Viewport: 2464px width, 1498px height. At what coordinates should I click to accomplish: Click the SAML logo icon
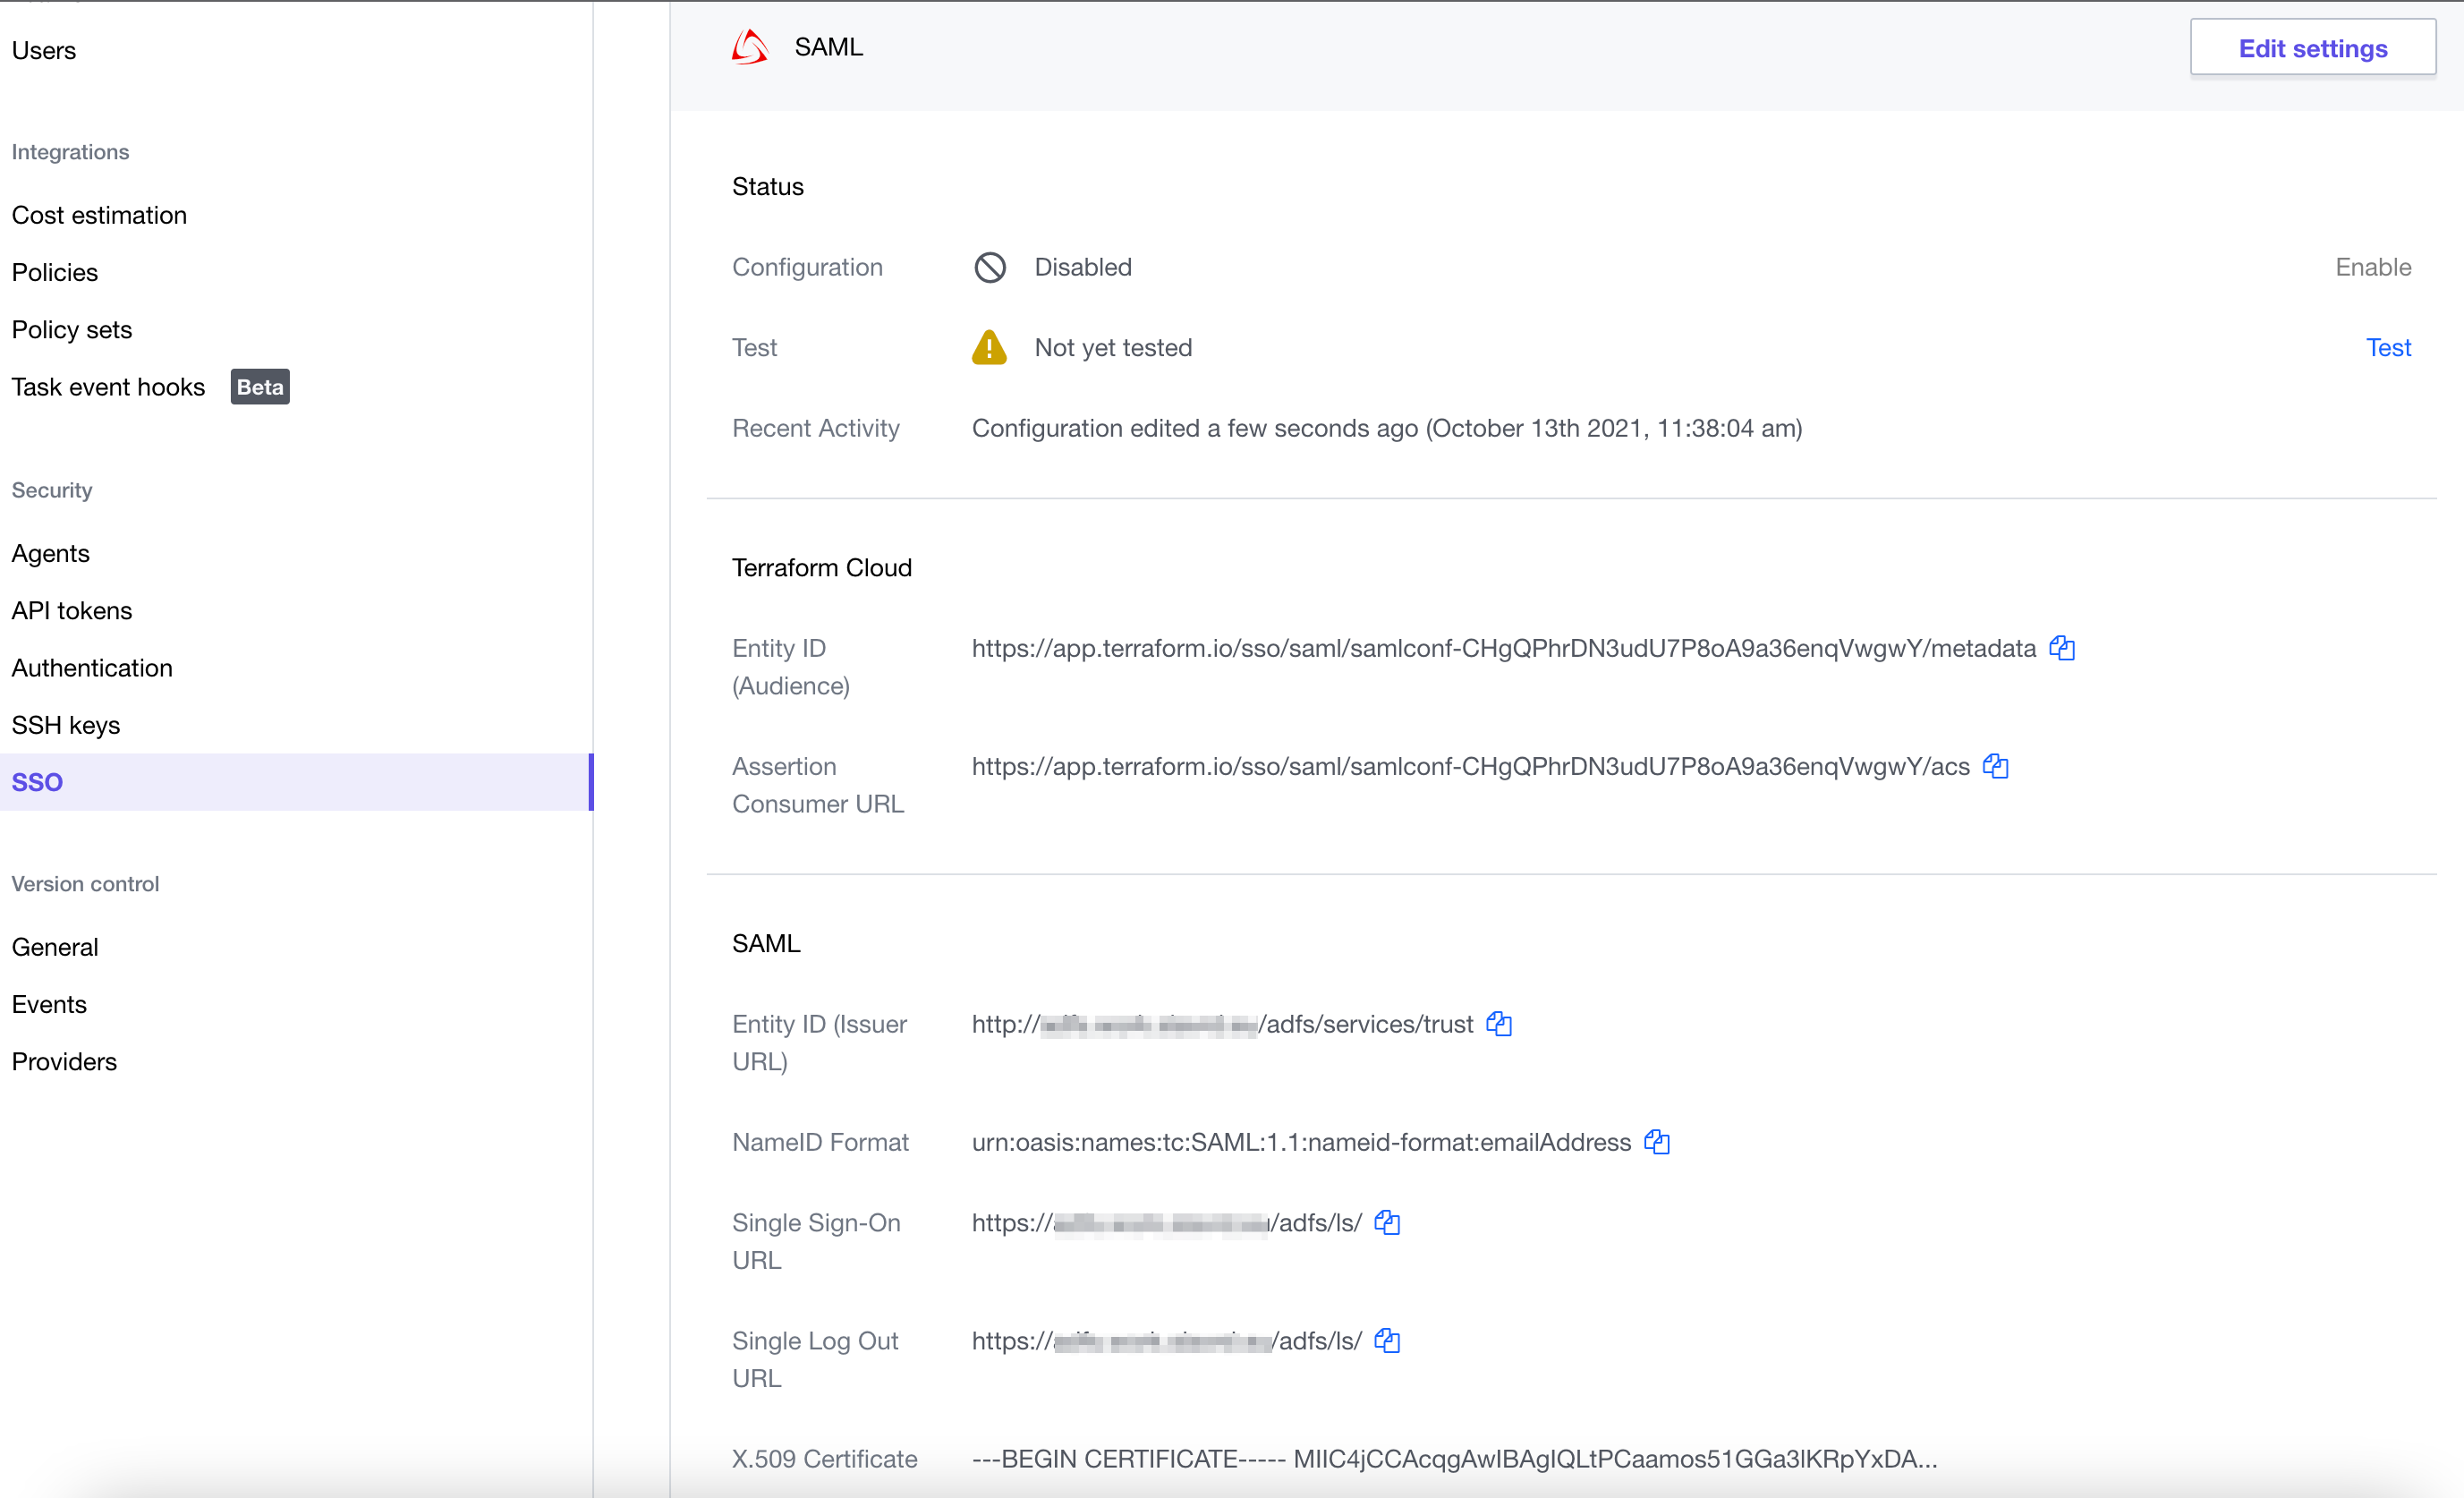[750, 47]
